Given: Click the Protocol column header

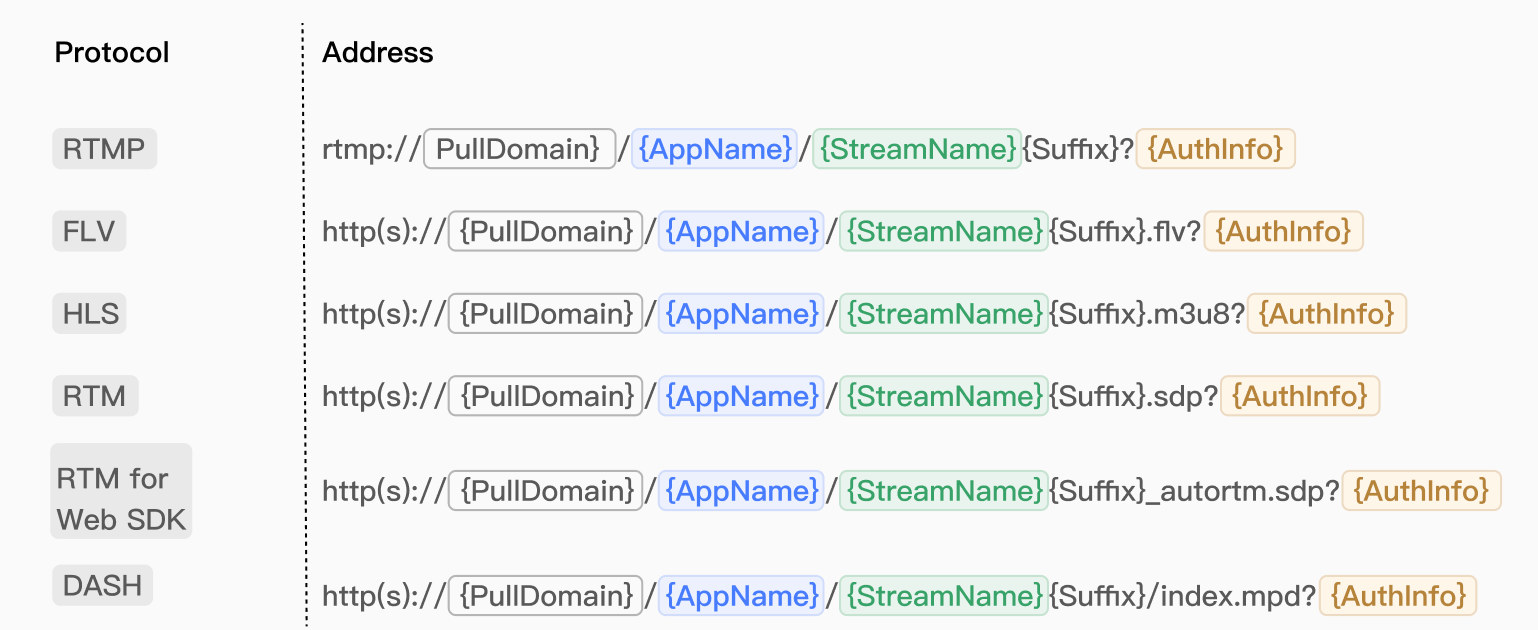Looking at the screenshot, I should pos(112,53).
